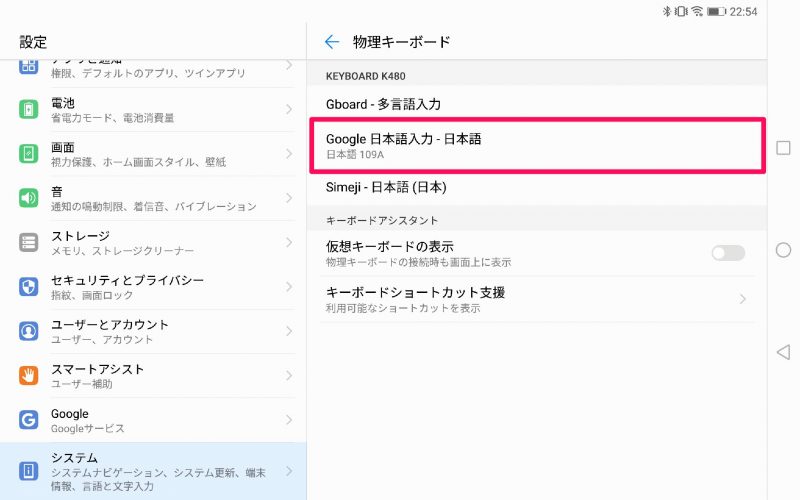Select Simeji - 日本語 (日本) keyboard
800x500 pixels.
[537, 187]
